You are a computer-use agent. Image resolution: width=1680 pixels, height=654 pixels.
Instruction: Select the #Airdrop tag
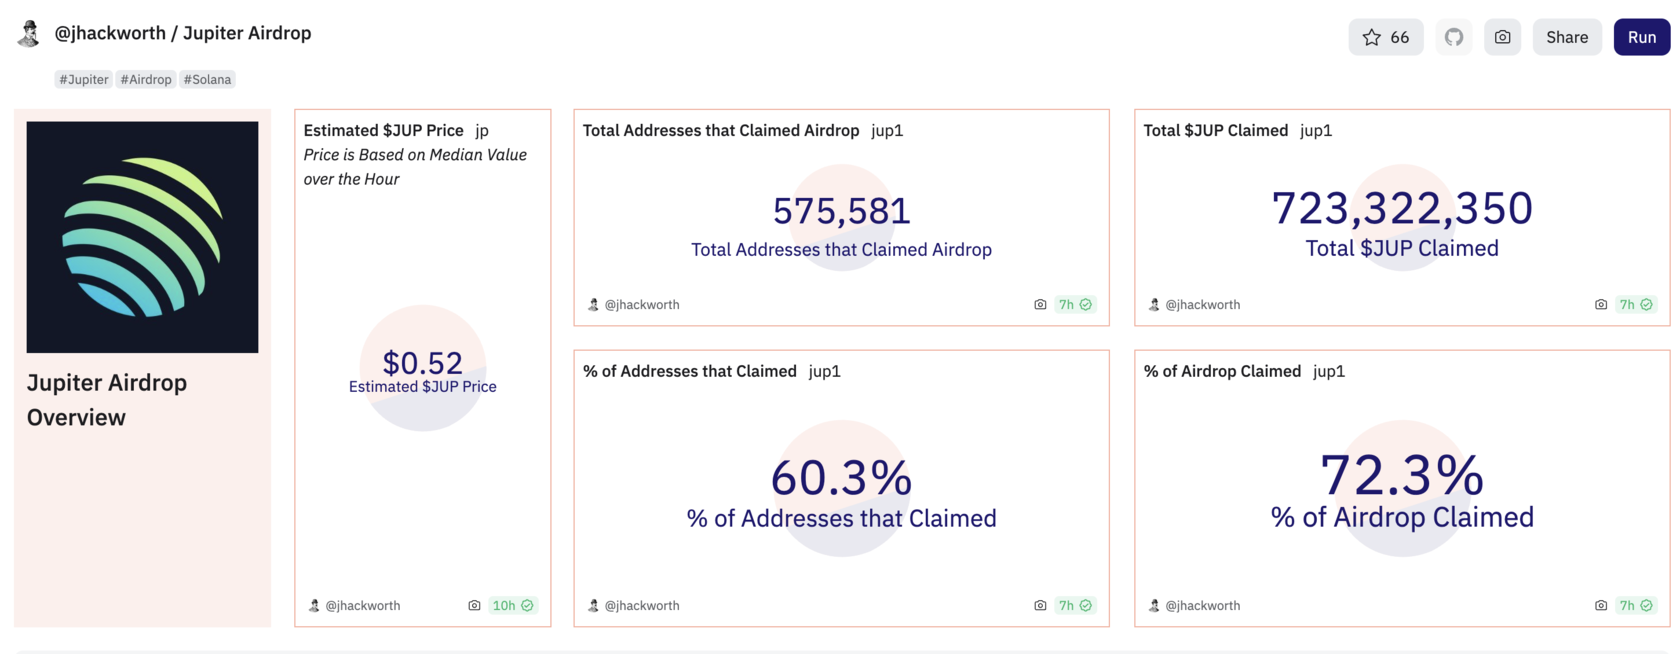pos(146,79)
